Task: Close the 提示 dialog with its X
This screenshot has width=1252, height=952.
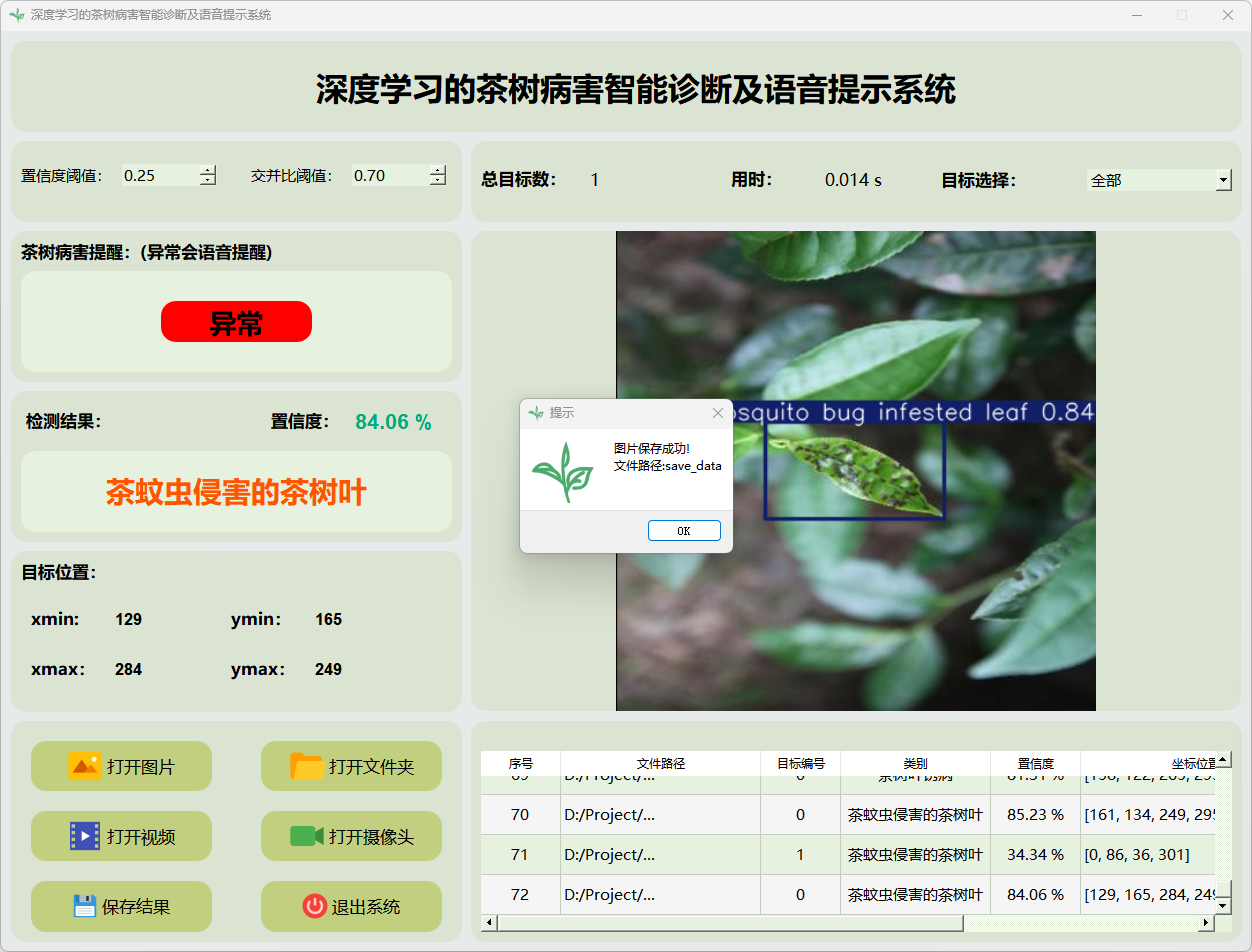Action: coord(717,413)
